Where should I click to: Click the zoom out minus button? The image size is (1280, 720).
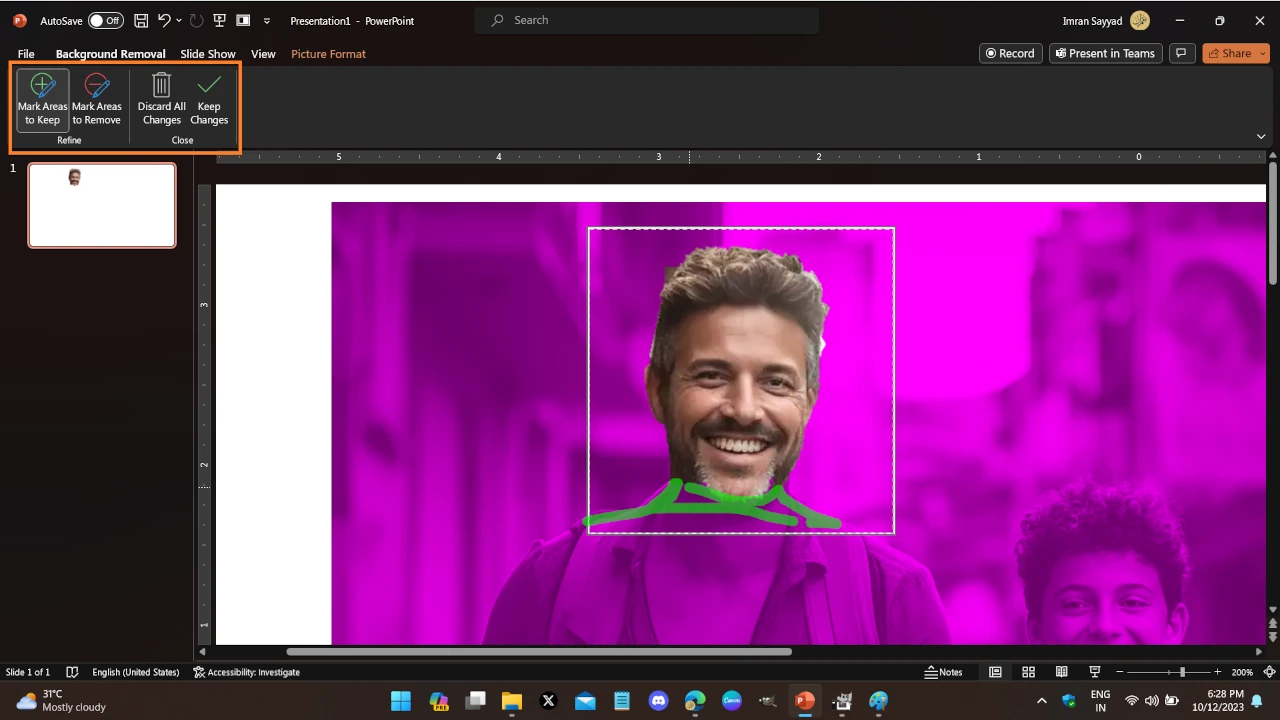(x=1119, y=672)
